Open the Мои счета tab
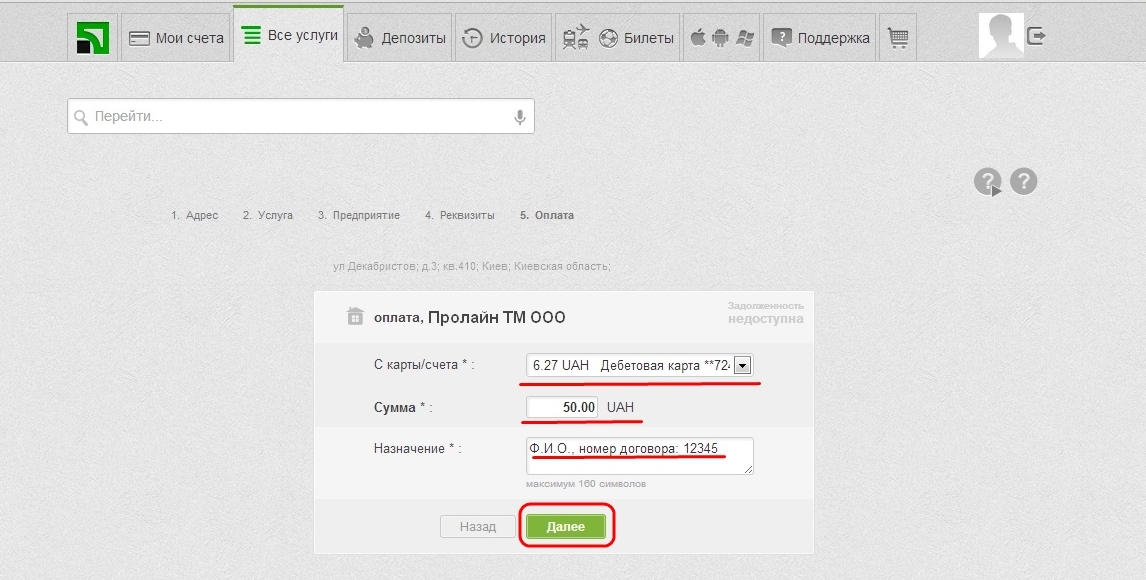 176,38
